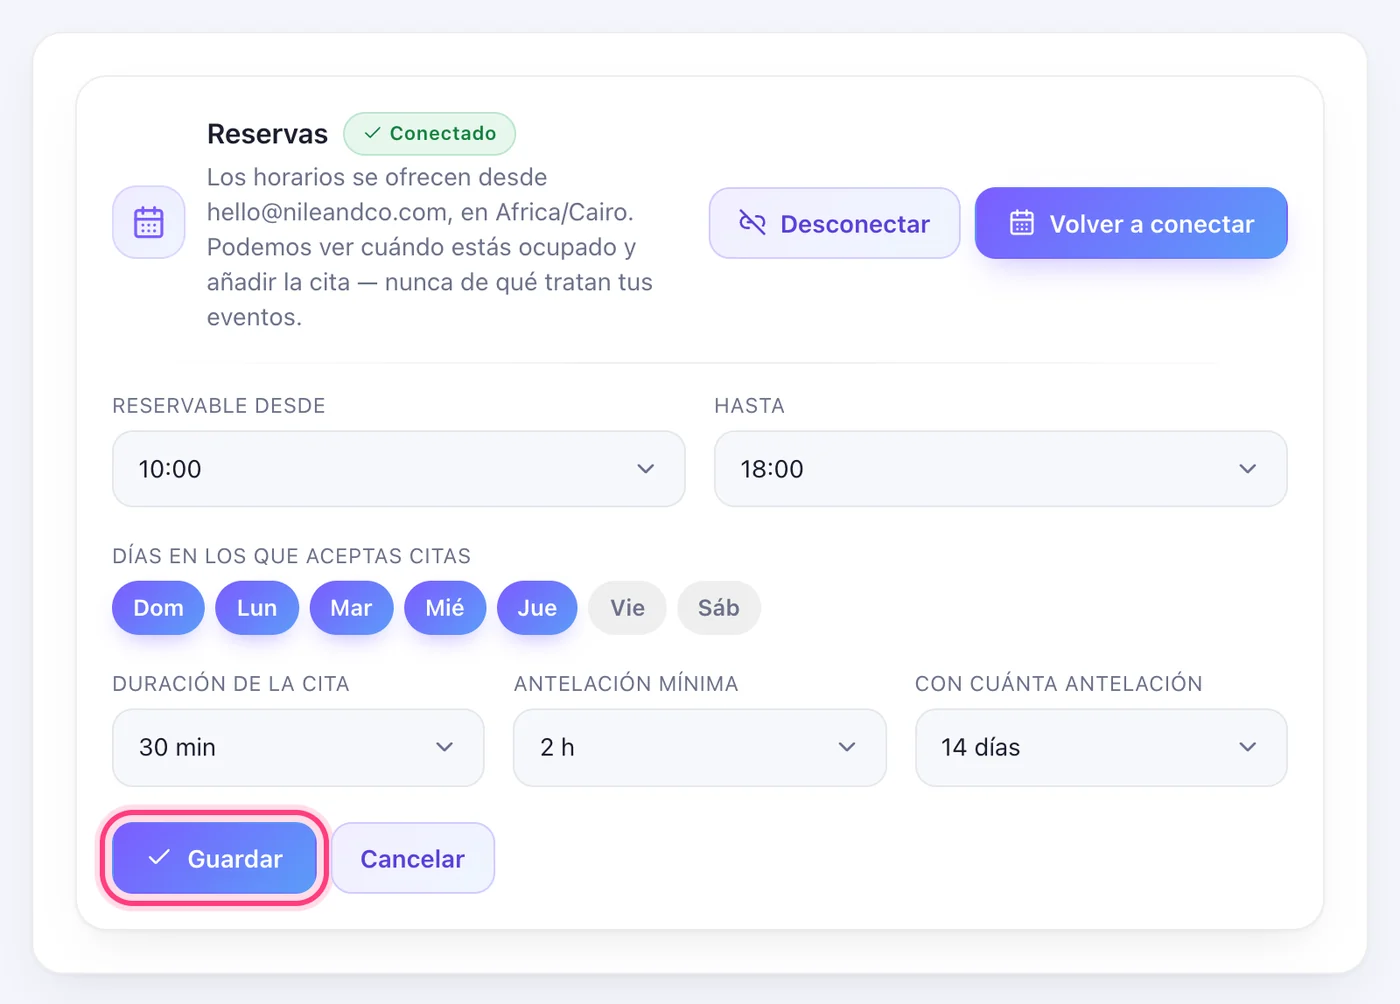The image size is (1400, 1004).
Task: Open the Hasta time dropdown
Action: tap(1000, 469)
